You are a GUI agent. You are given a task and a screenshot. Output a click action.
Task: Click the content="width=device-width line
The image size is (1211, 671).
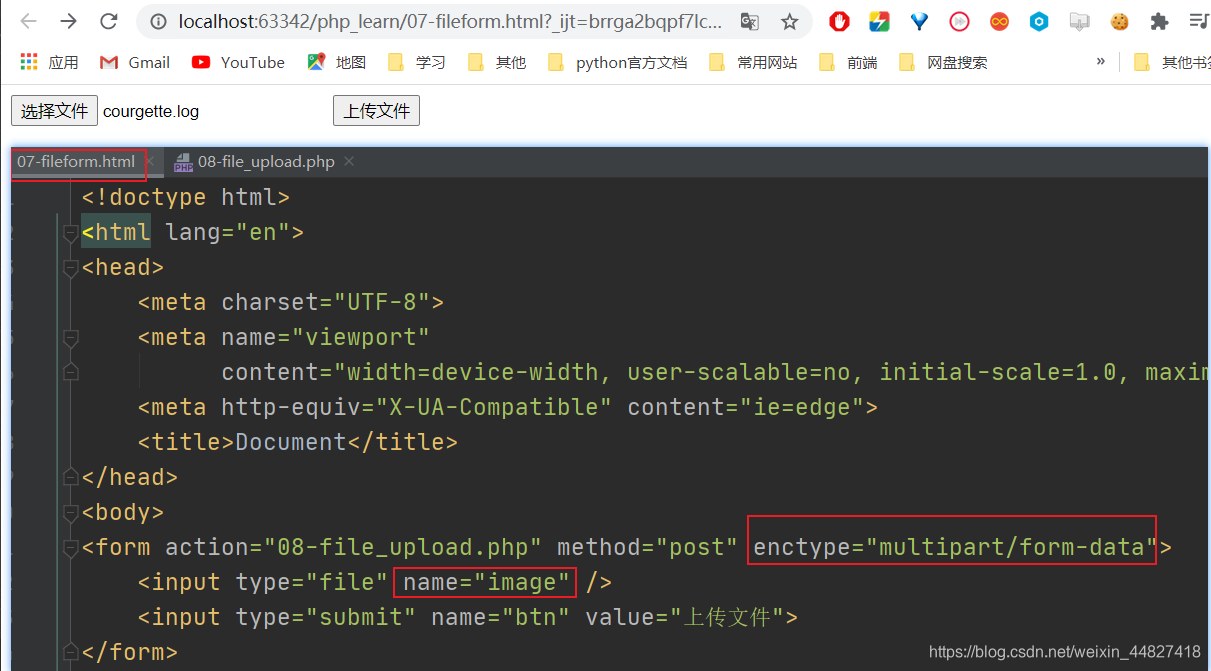(715, 372)
